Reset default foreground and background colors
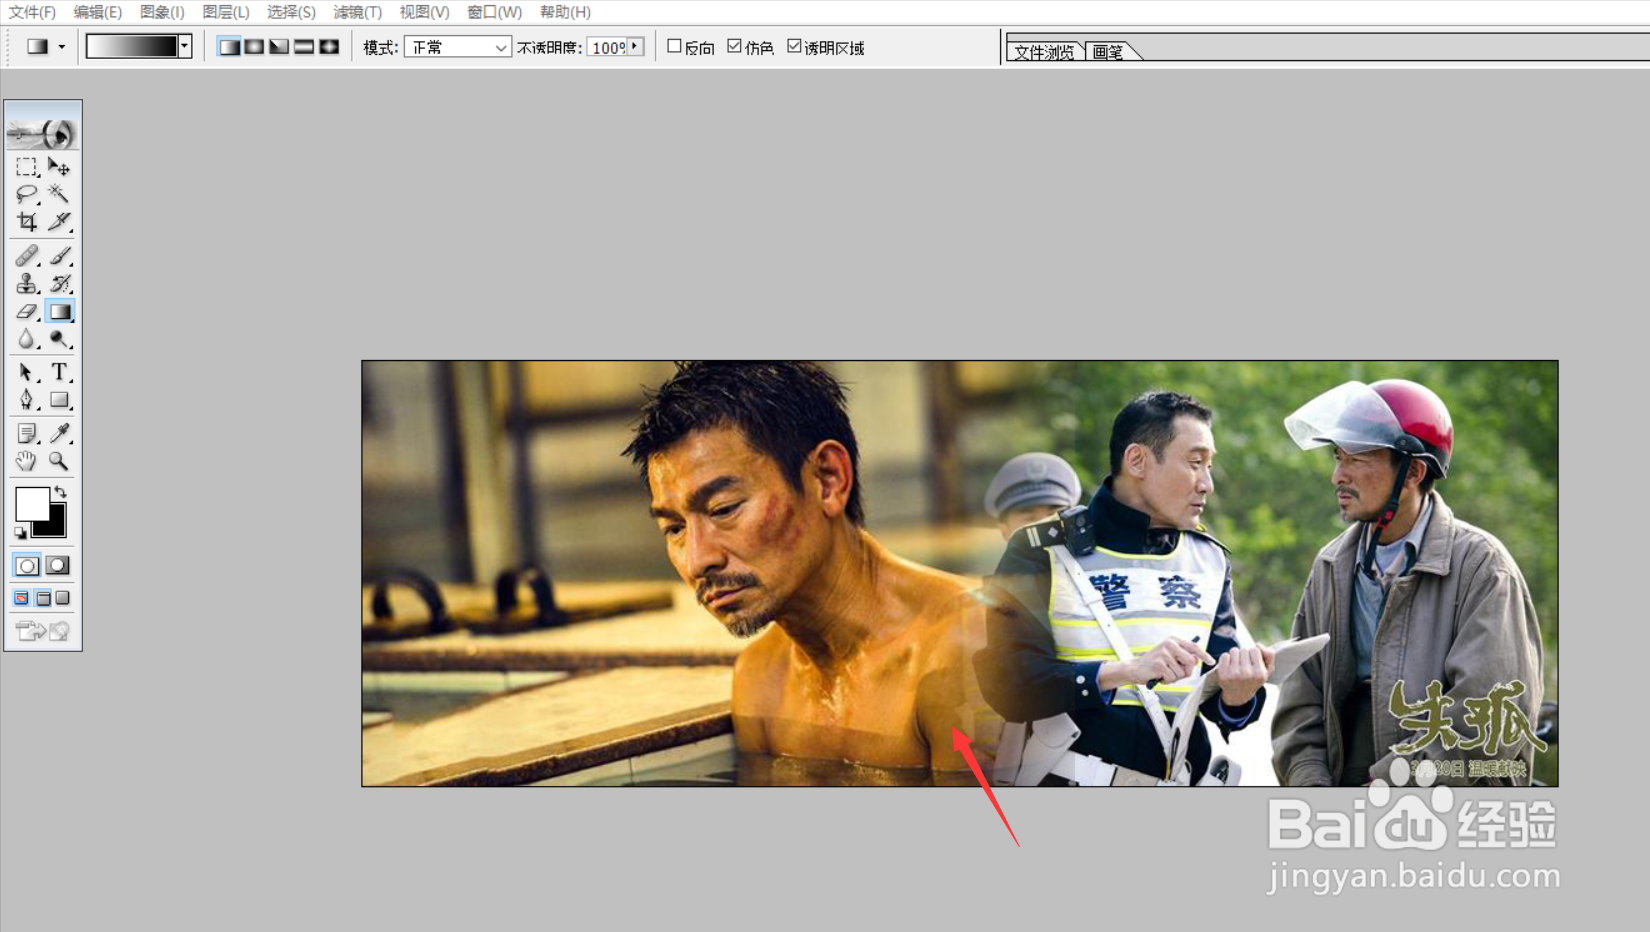 pos(20,533)
